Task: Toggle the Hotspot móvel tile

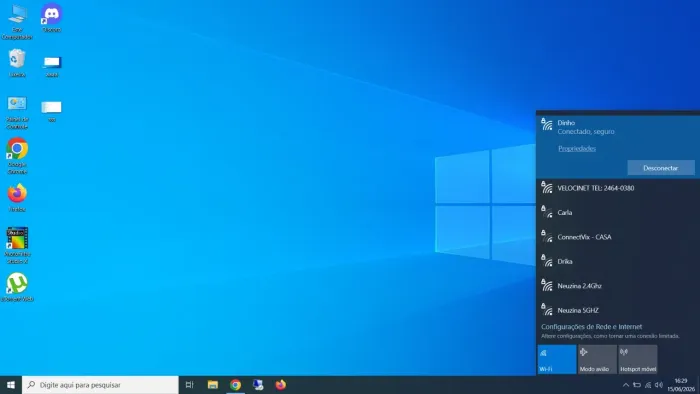Action: click(x=638, y=359)
